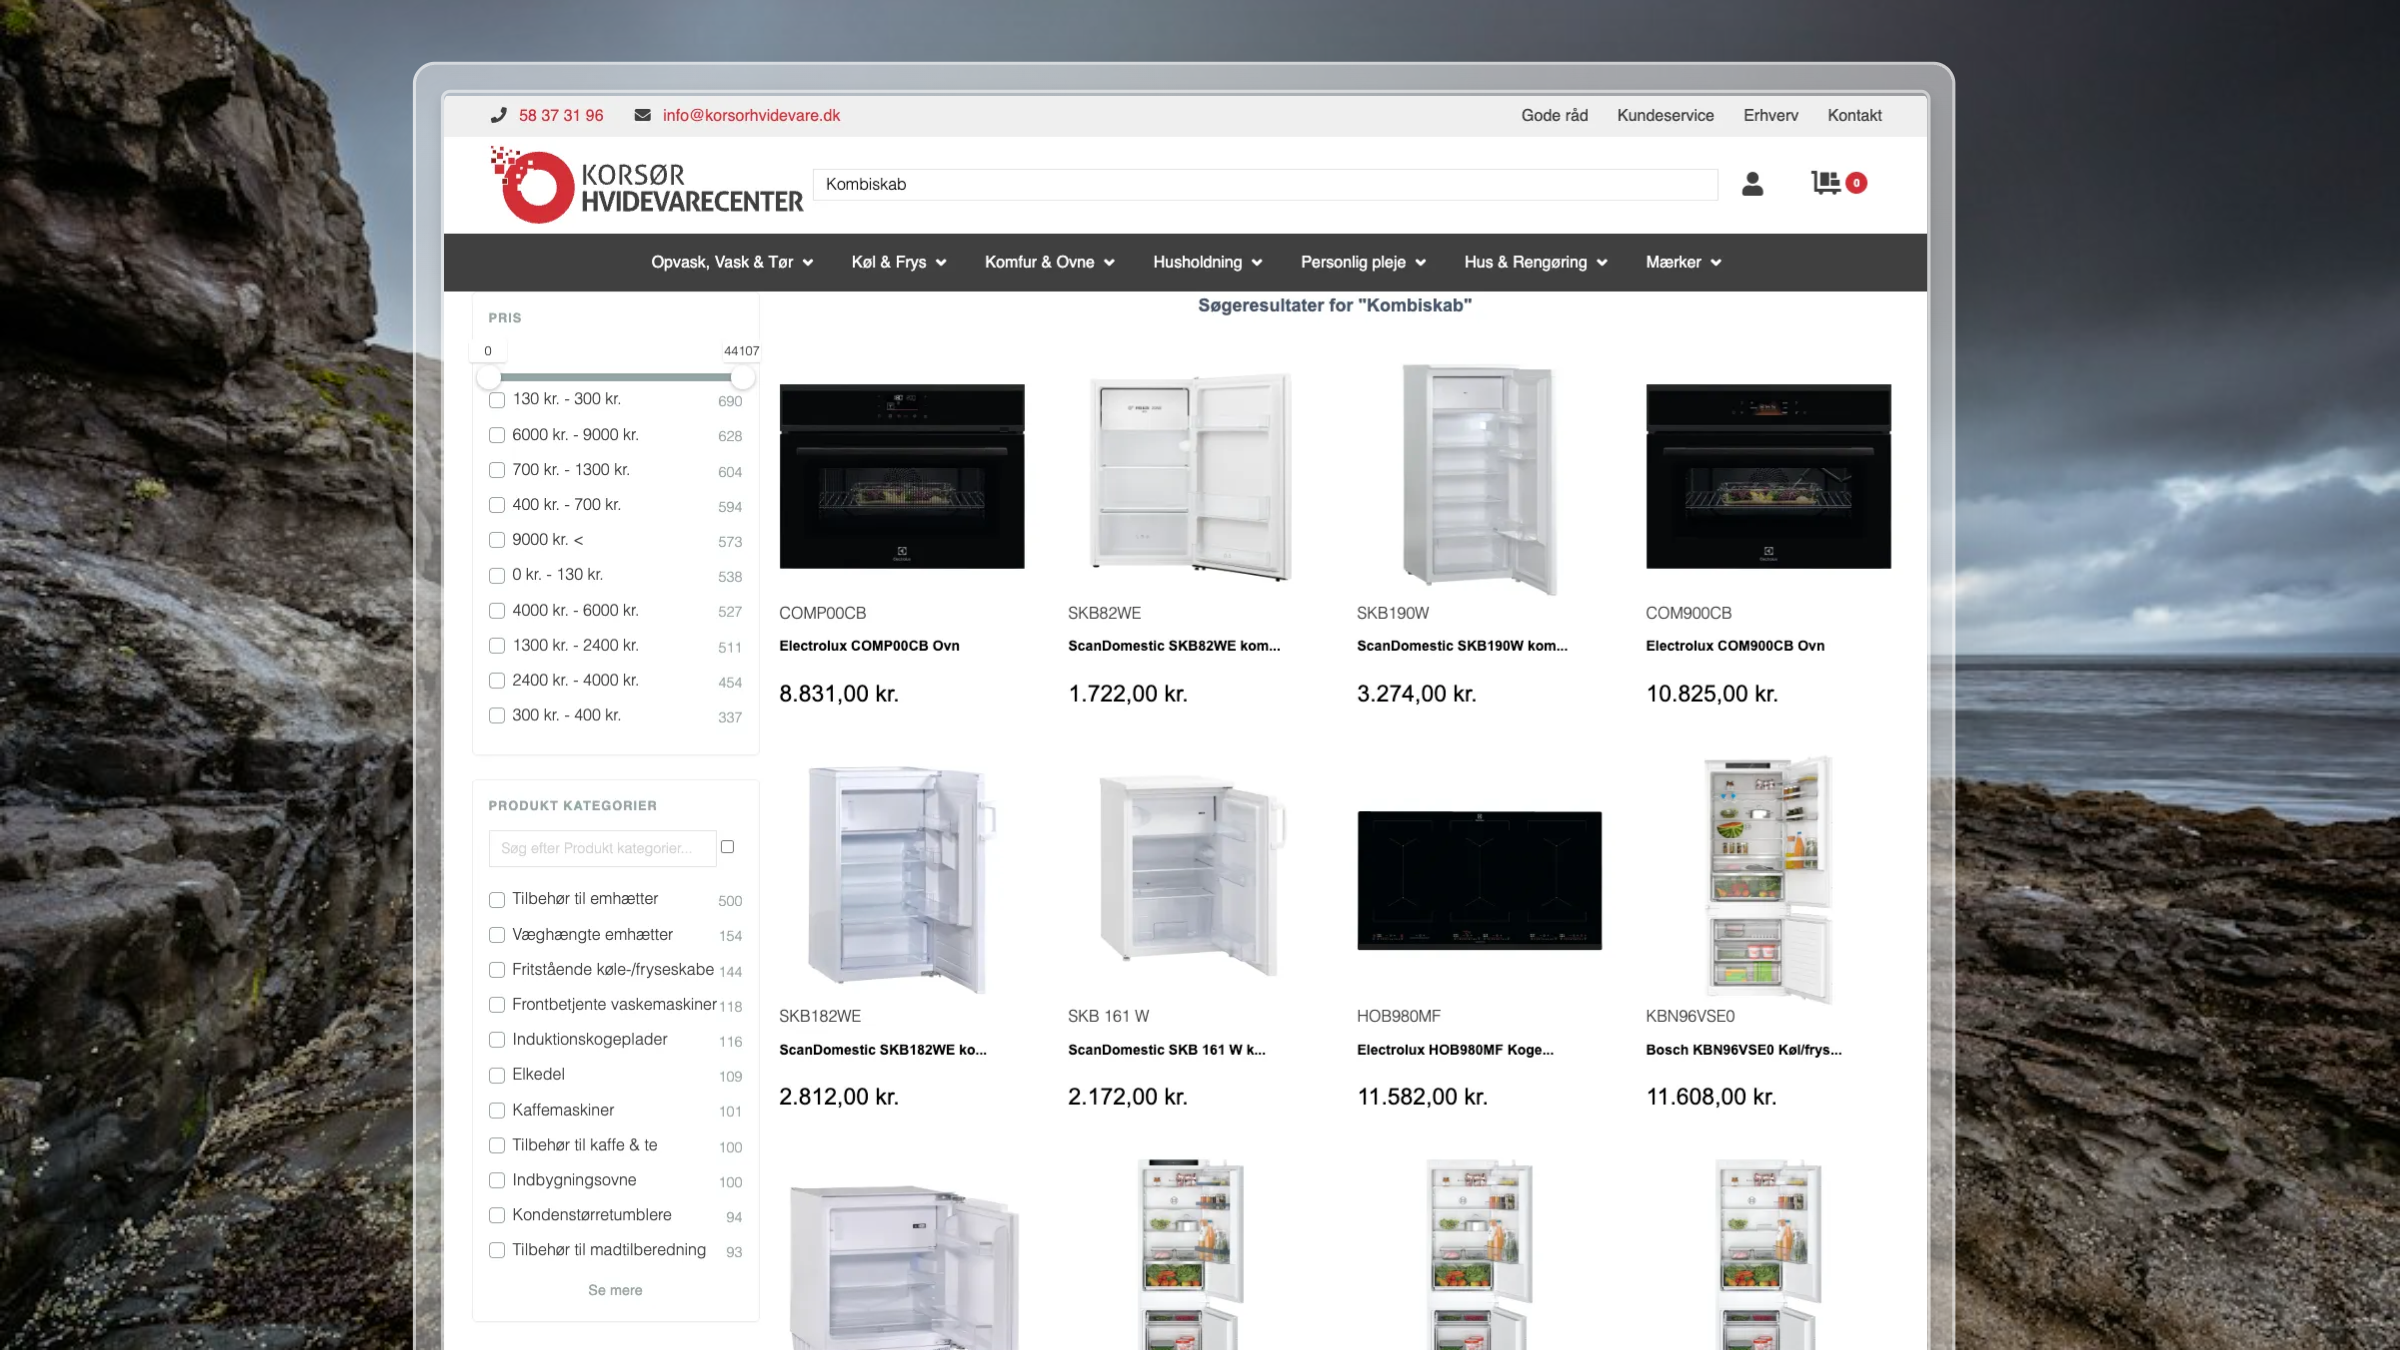Open Electrolux COM900CB oven image
Viewport: 2400px width, 1350px height.
click(1768, 477)
